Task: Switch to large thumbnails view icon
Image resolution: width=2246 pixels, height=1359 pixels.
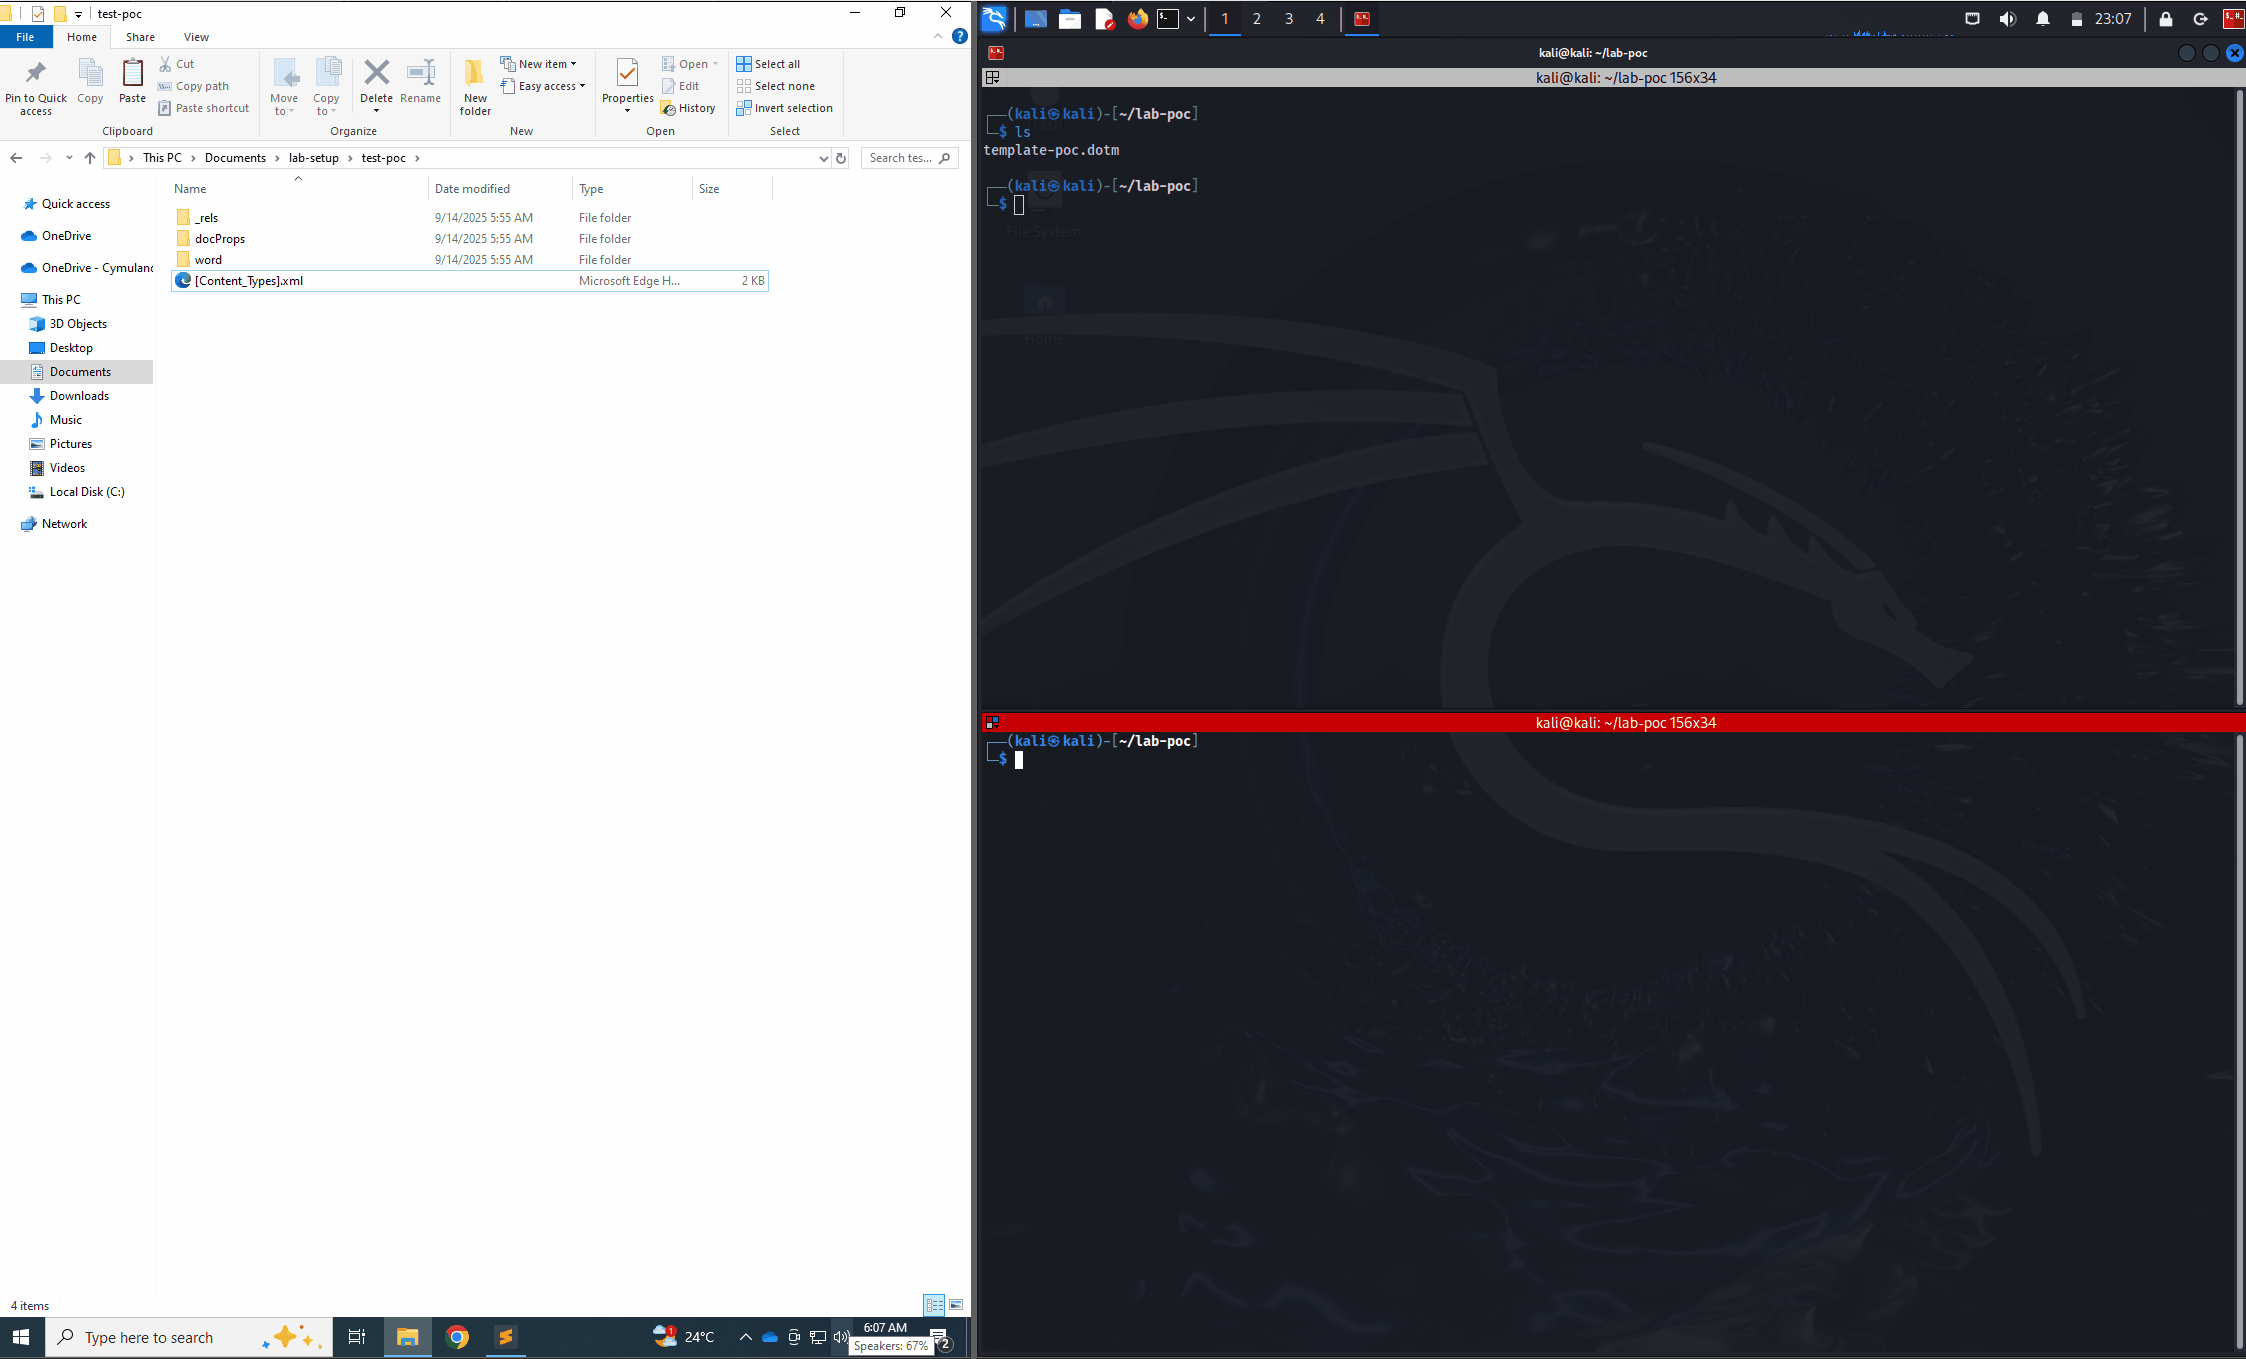Action: (956, 1305)
